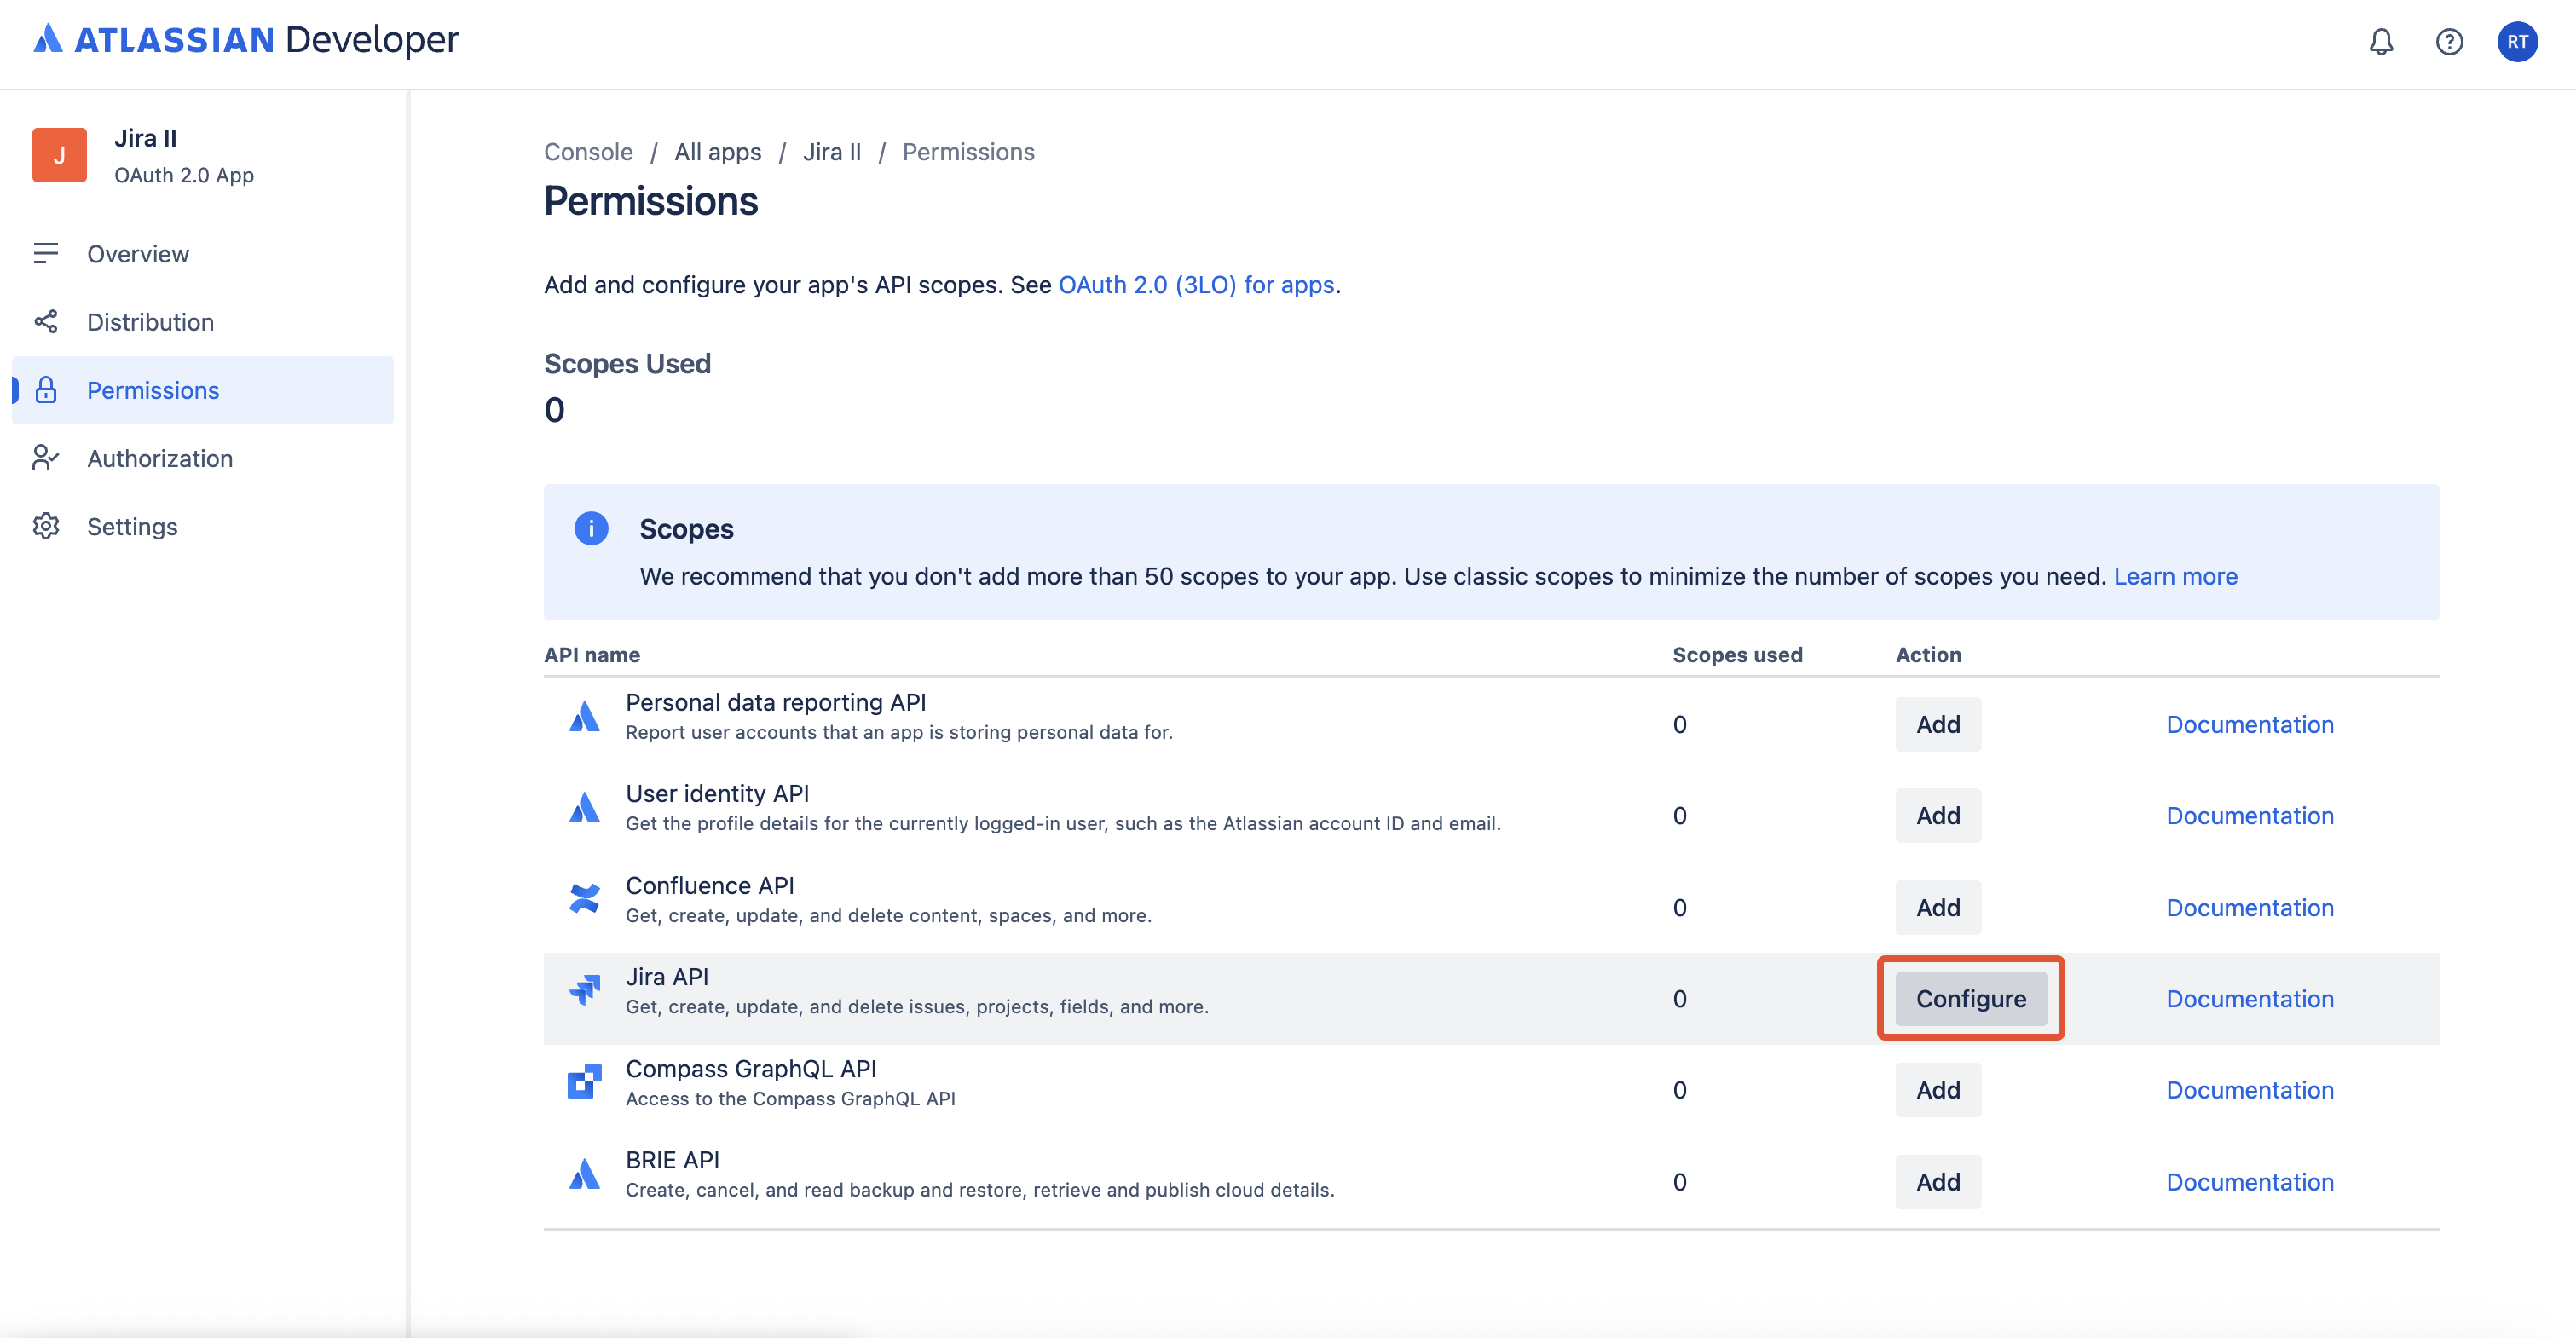Click the notifications bell icon
Image resolution: width=2576 pixels, height=1338 pixels.
click(2381, 42)
